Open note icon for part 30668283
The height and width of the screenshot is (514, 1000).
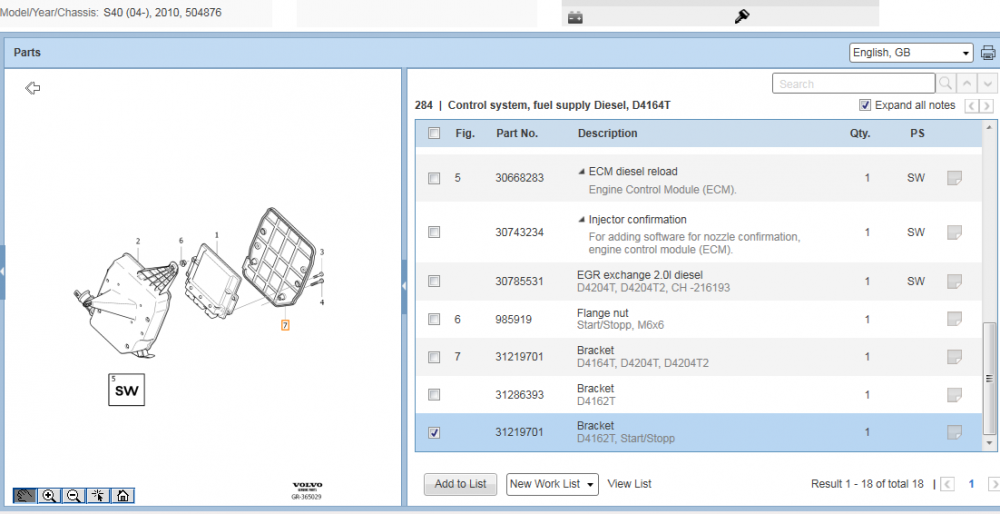954,178
